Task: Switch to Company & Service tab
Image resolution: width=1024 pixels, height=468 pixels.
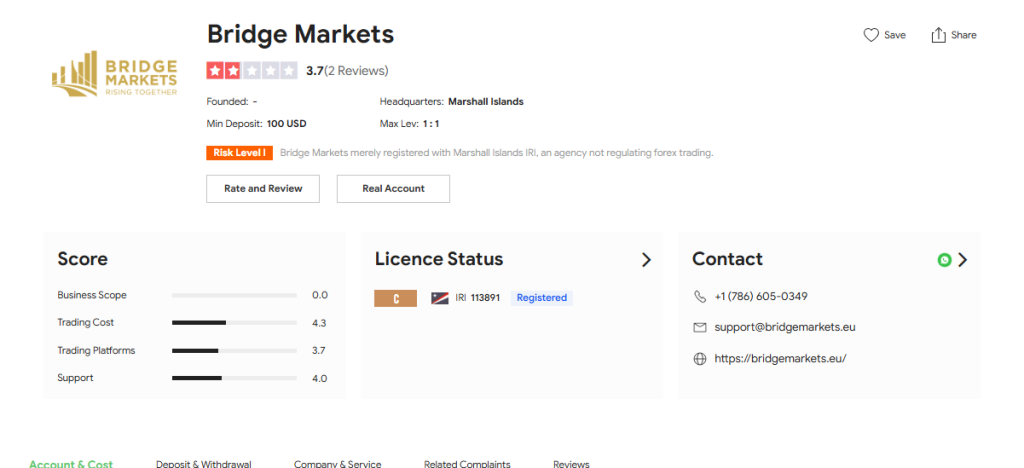Action: (338, 463)
